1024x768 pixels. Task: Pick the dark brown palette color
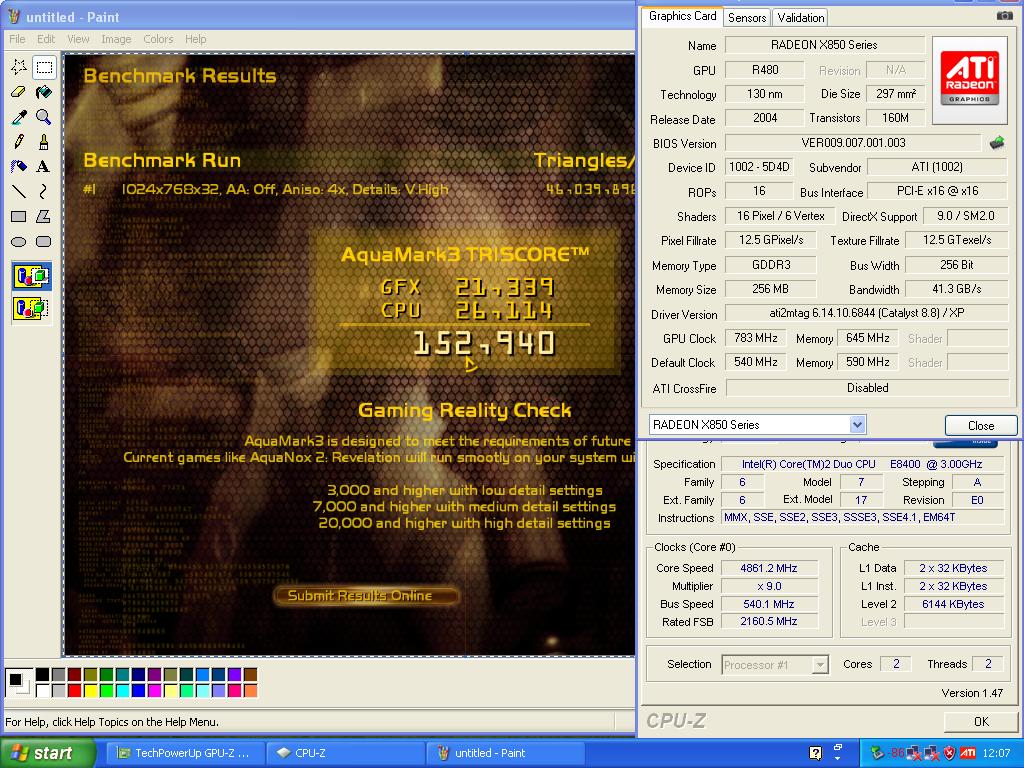coord(250,674)
